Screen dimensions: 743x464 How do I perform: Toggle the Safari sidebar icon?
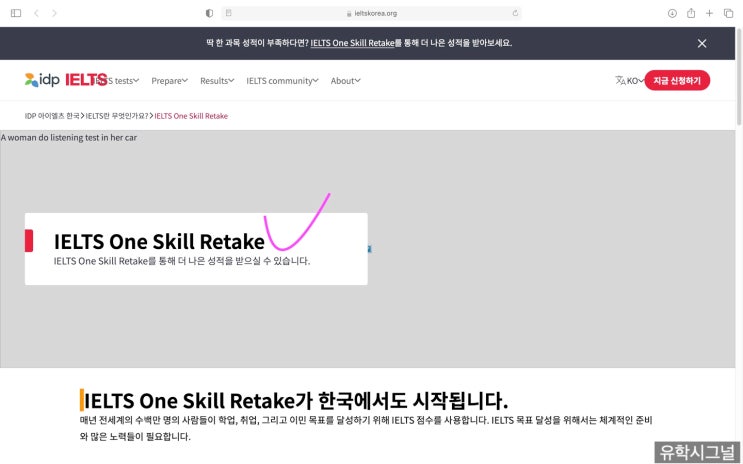coord(16,13)
